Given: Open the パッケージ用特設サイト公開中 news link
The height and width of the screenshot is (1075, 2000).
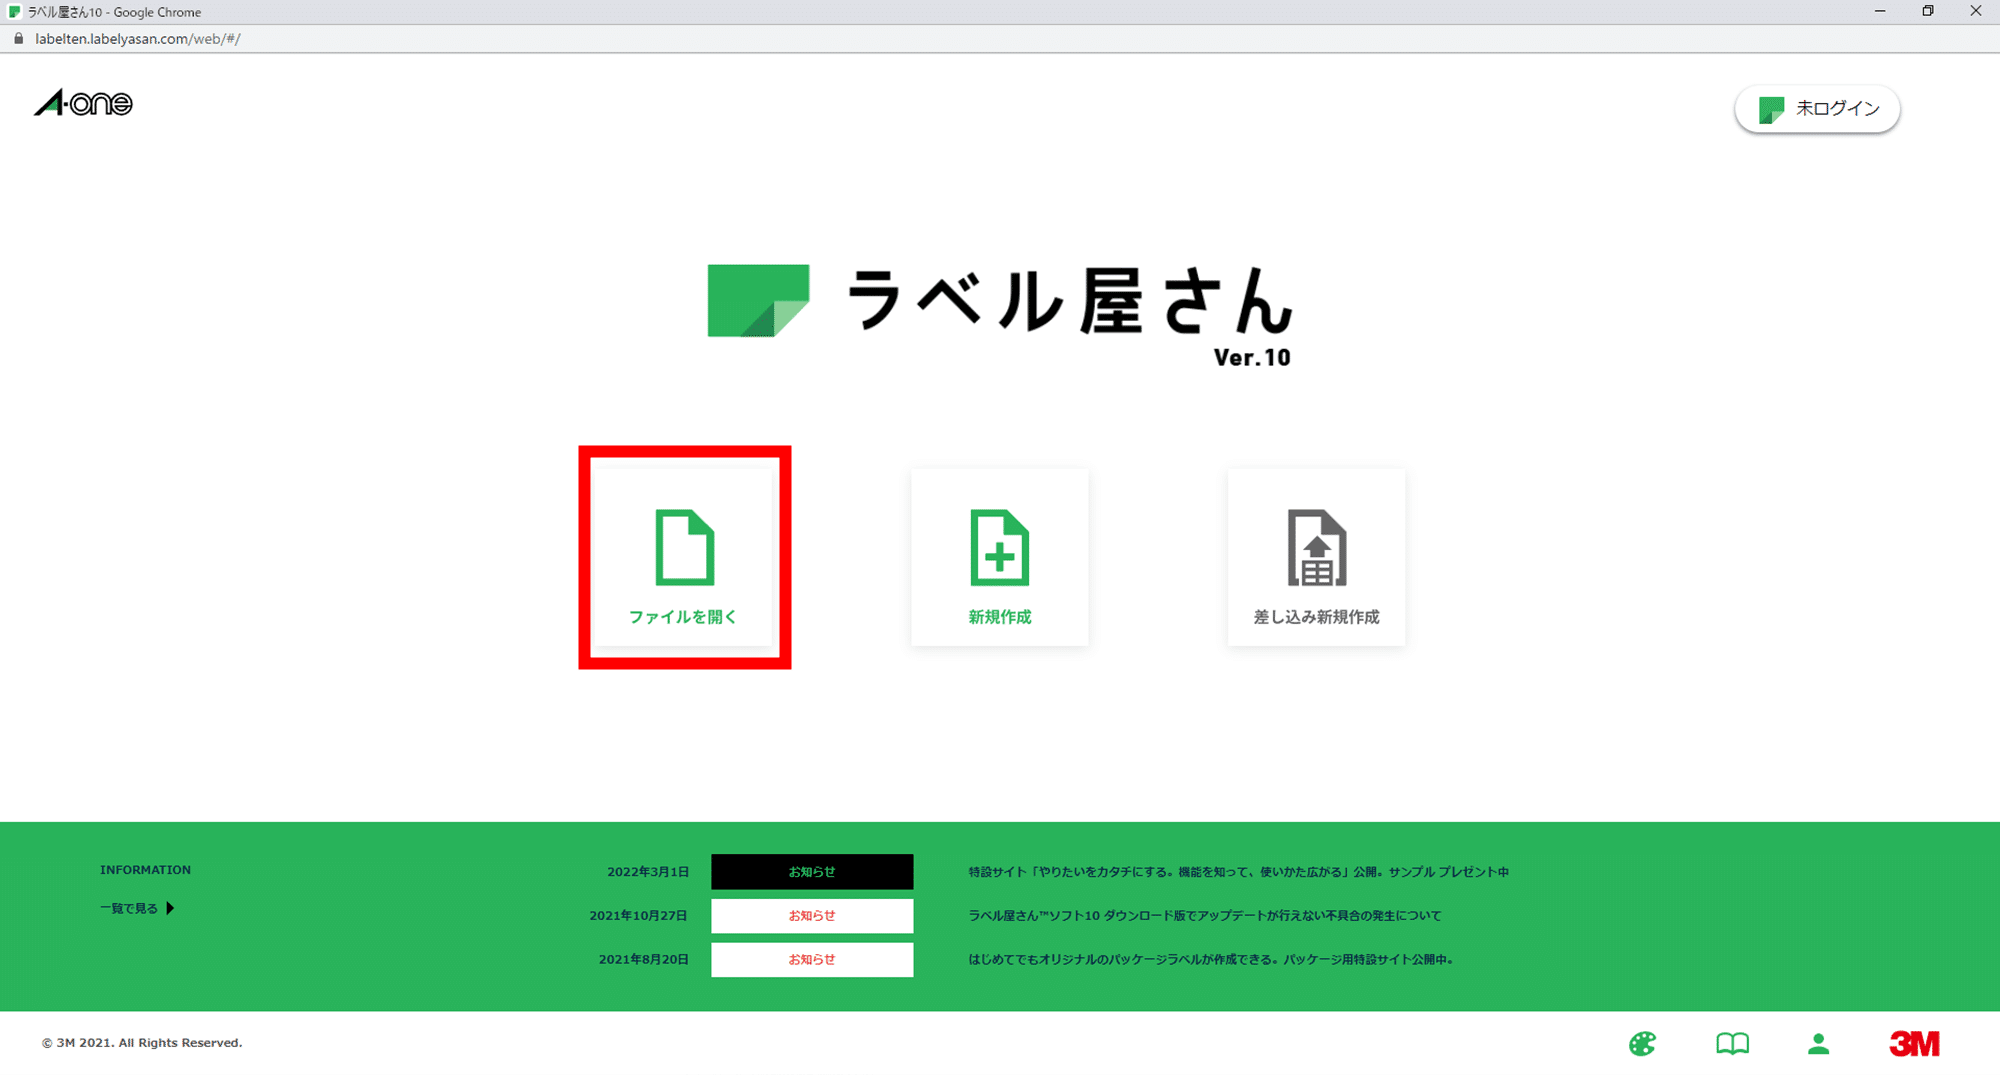Looking at the screenshot, I should (1210, 960).
